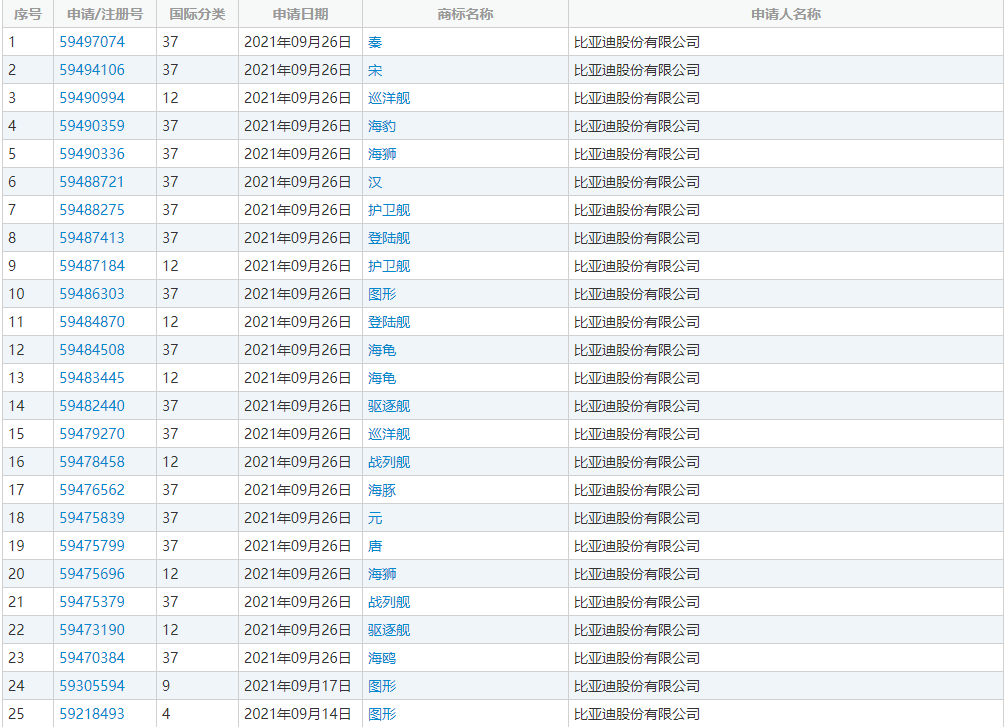This screenshot has height=727, width=1005.
Task: Open registration number 59478458
Action: 92,462
